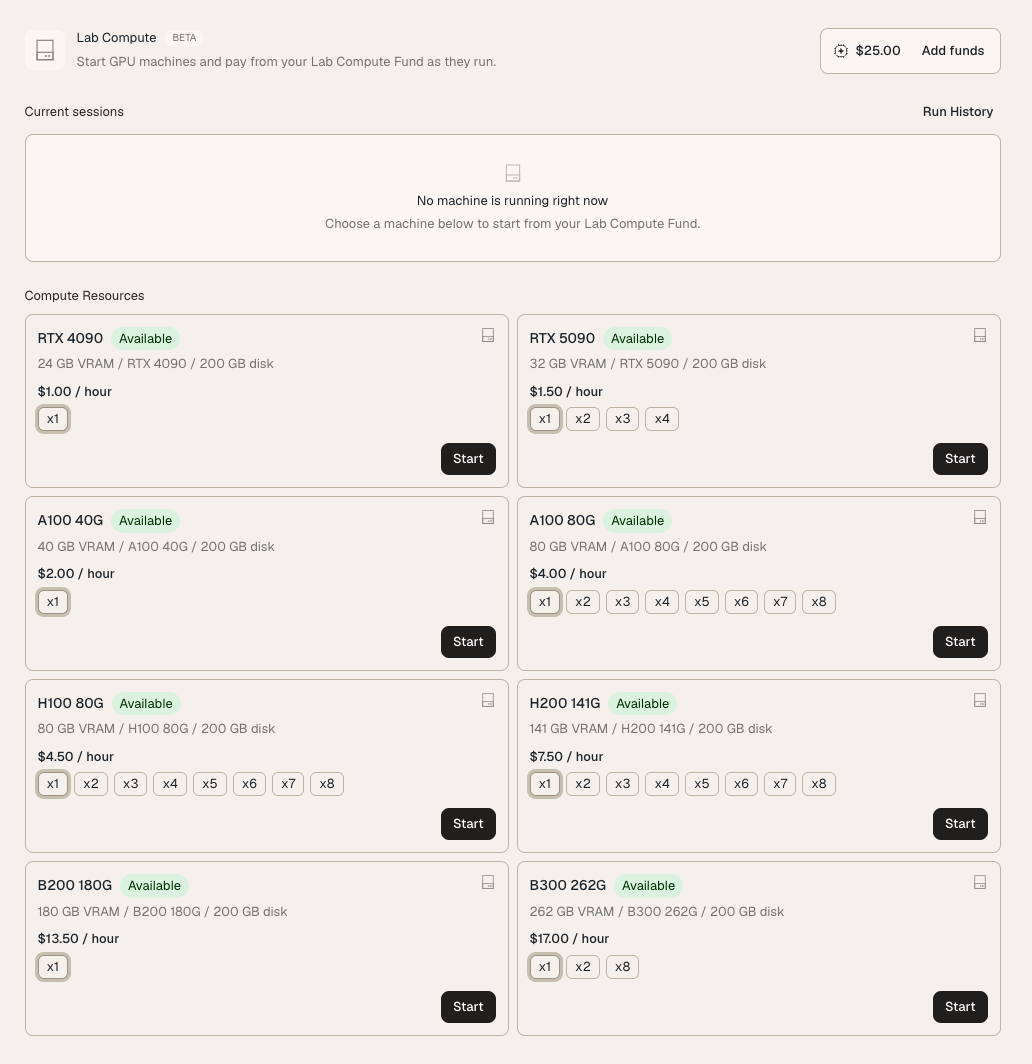Select x8 quantity for H100 80G

click(x=327, y=784)
